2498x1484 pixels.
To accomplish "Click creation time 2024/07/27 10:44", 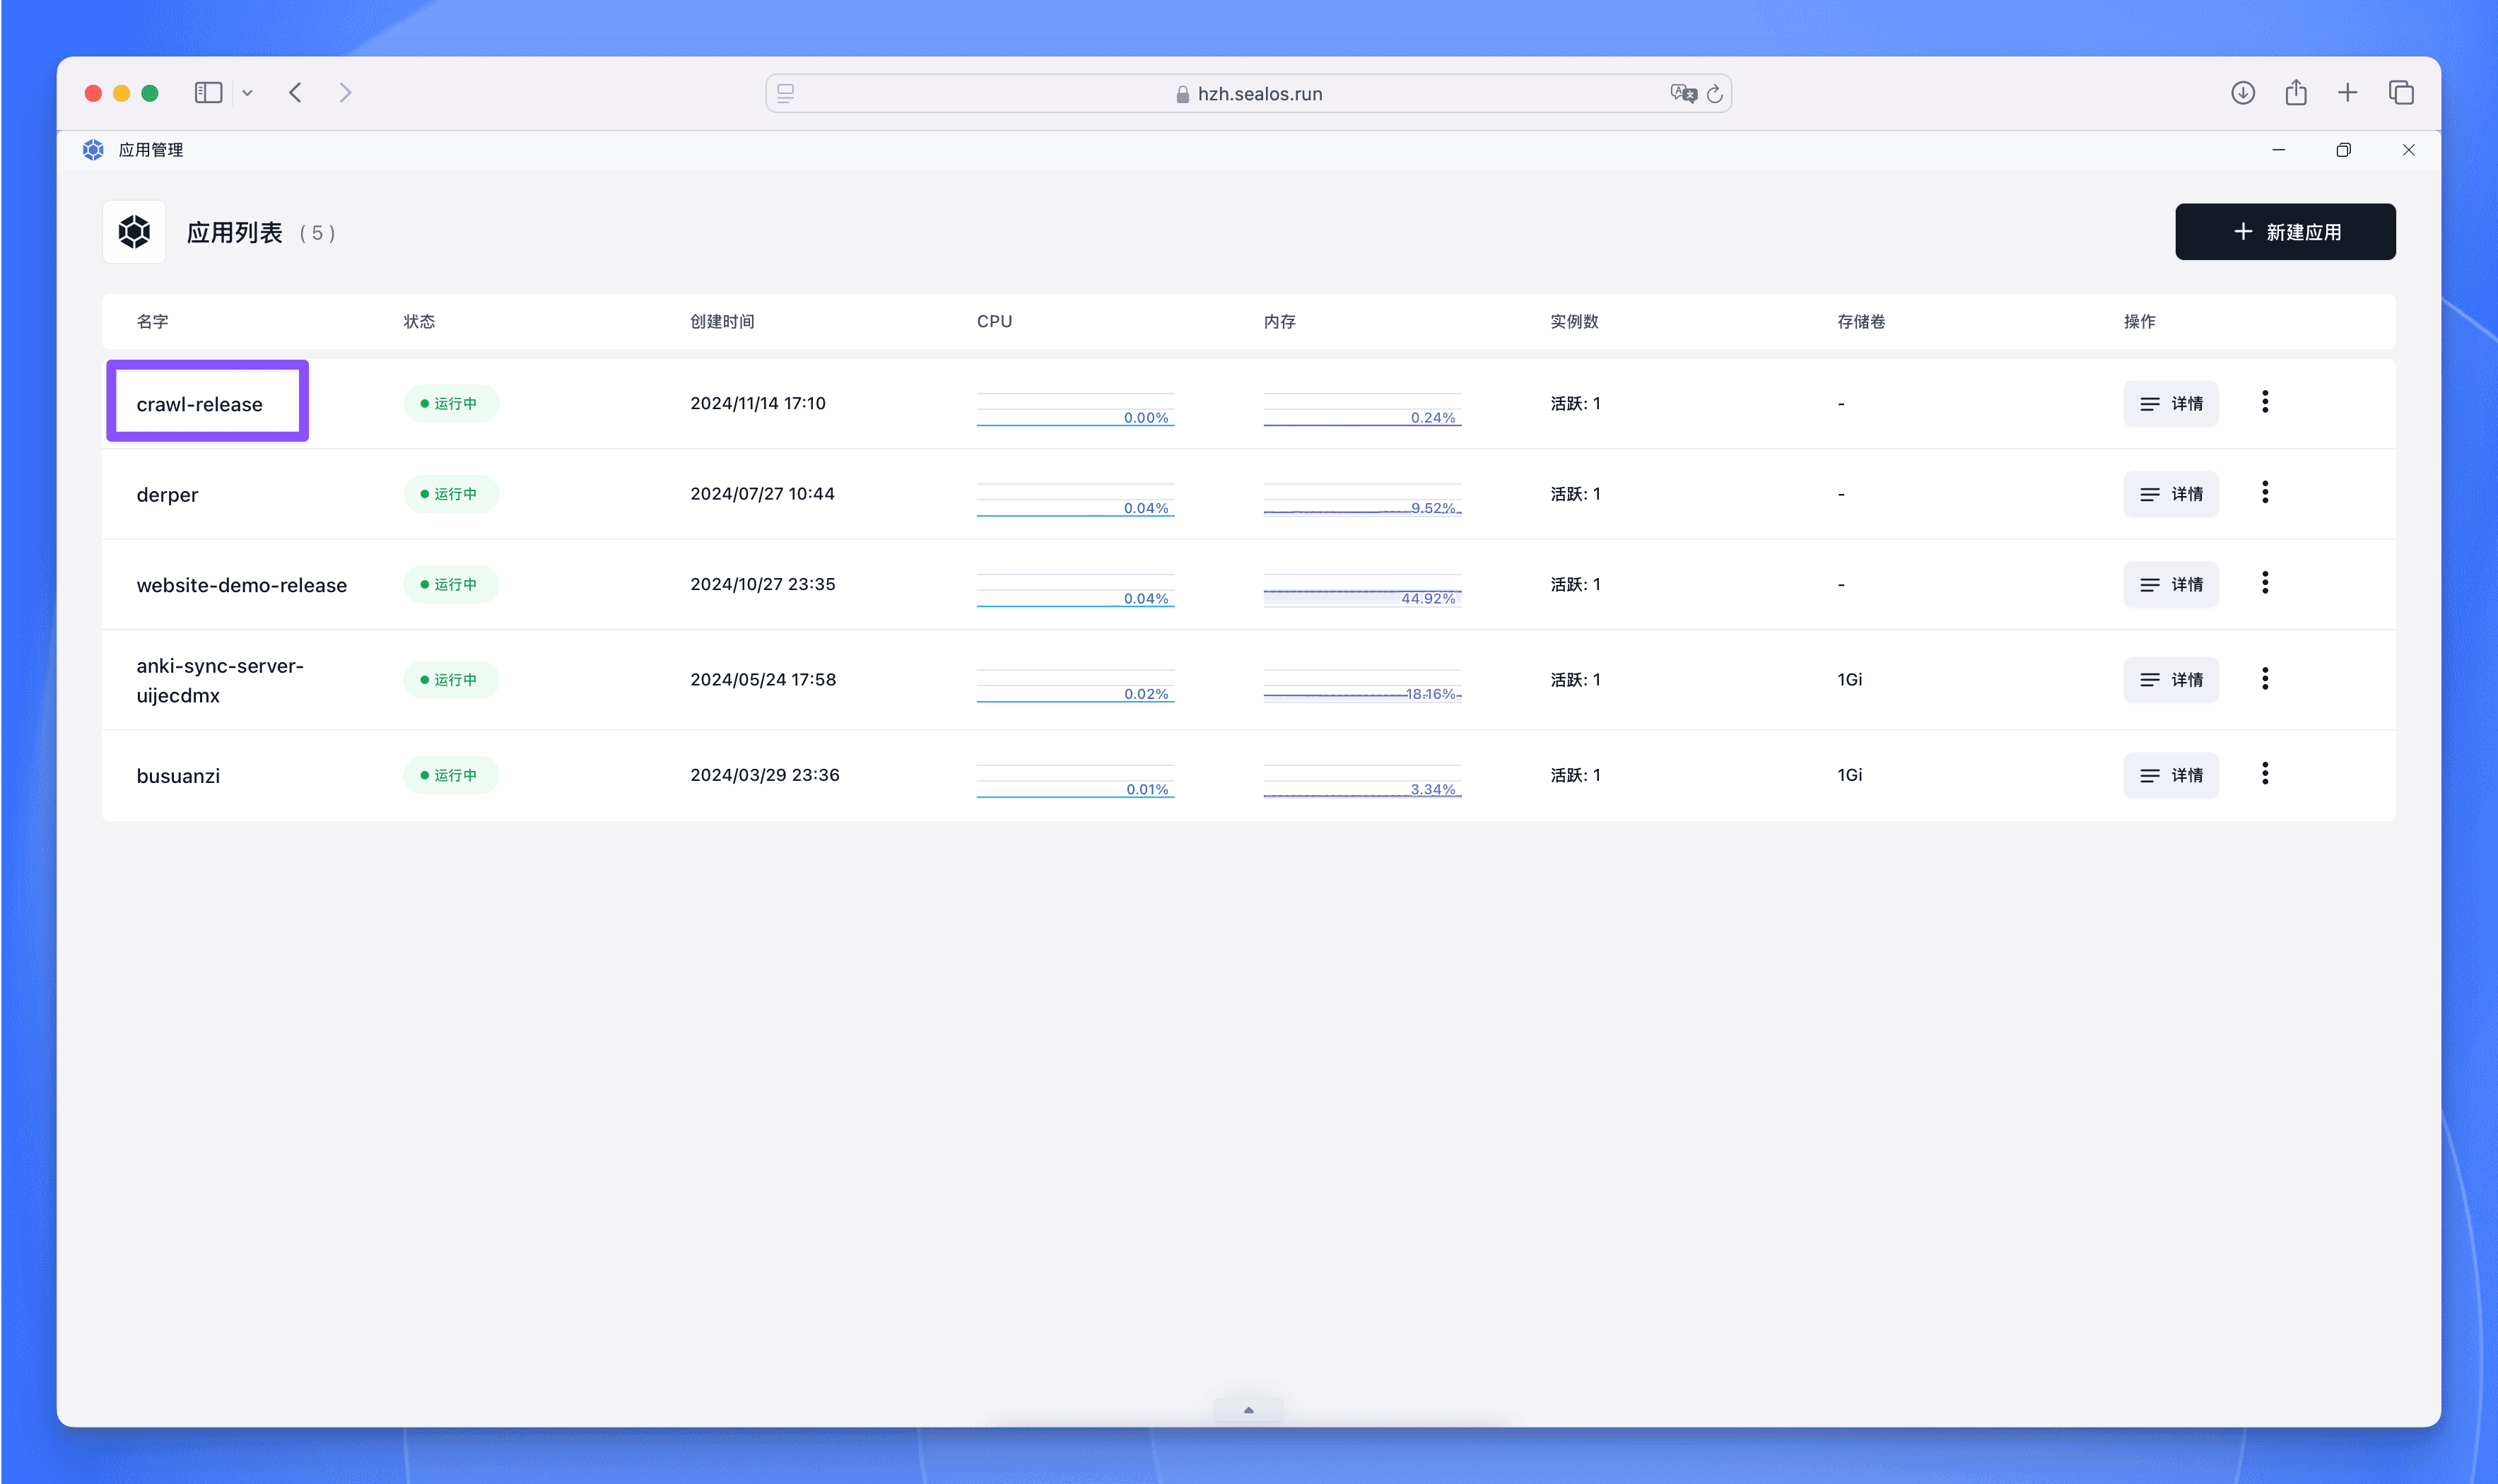I will click(x=762, y=493).
